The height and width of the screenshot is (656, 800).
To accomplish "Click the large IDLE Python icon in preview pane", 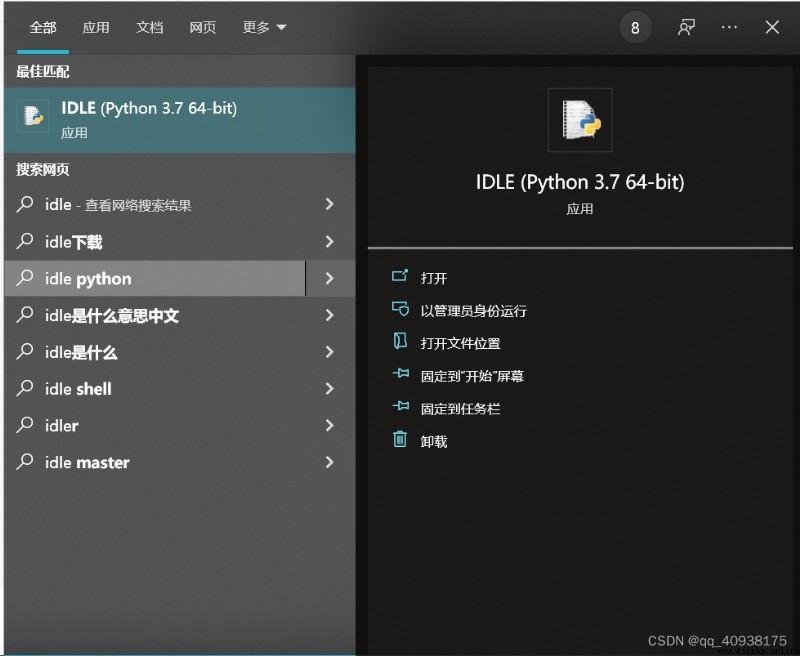I will (x=580, y=120).
